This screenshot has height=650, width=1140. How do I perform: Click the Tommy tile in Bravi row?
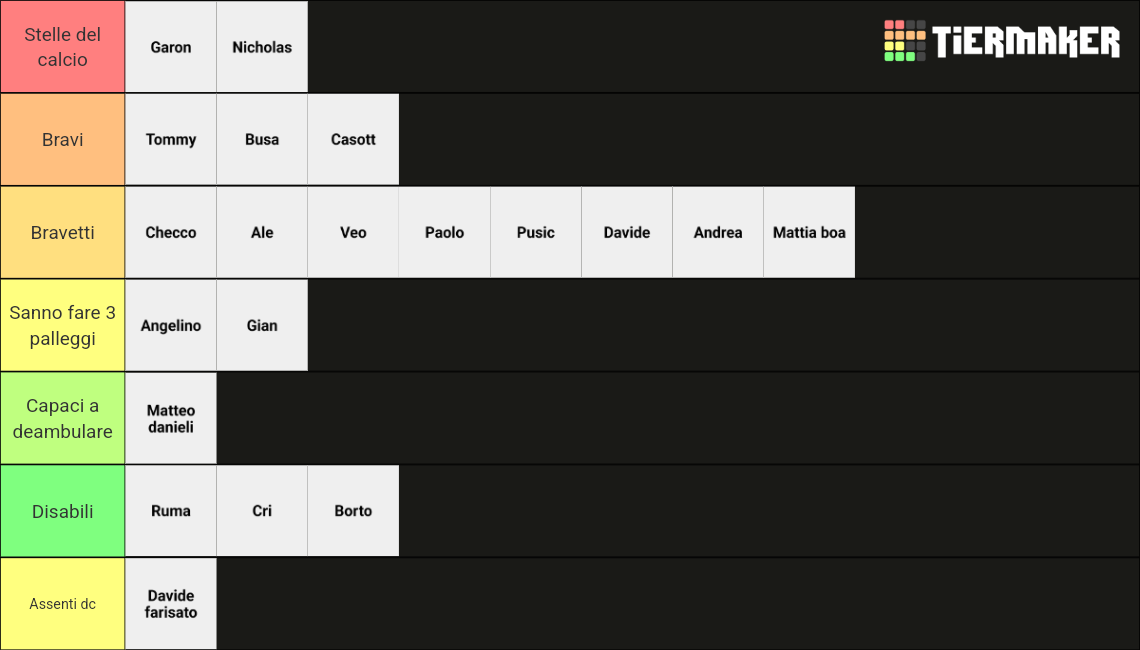coord(171,139)
